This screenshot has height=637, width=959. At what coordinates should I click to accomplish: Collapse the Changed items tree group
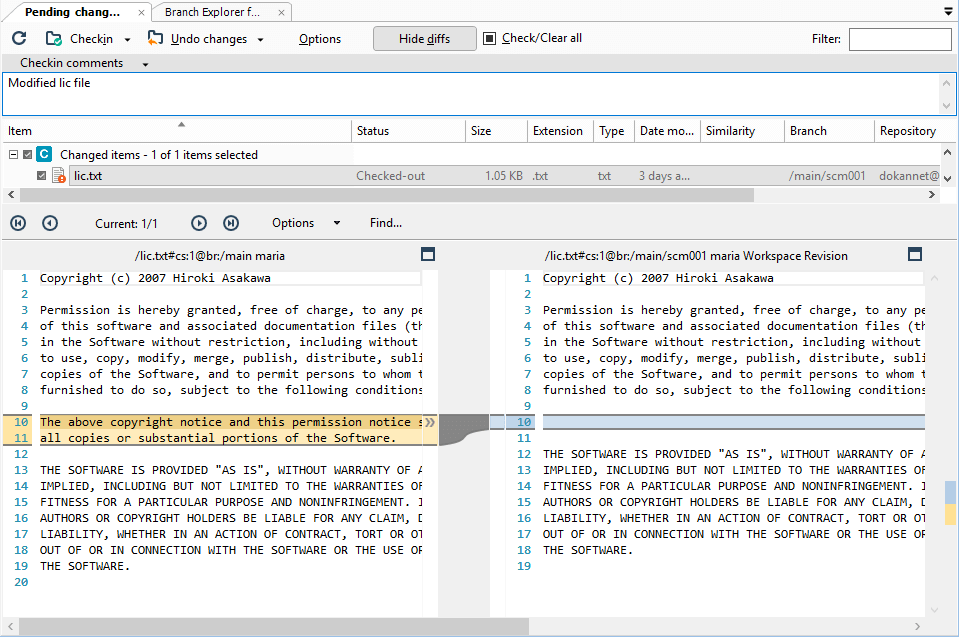[13, 155]
